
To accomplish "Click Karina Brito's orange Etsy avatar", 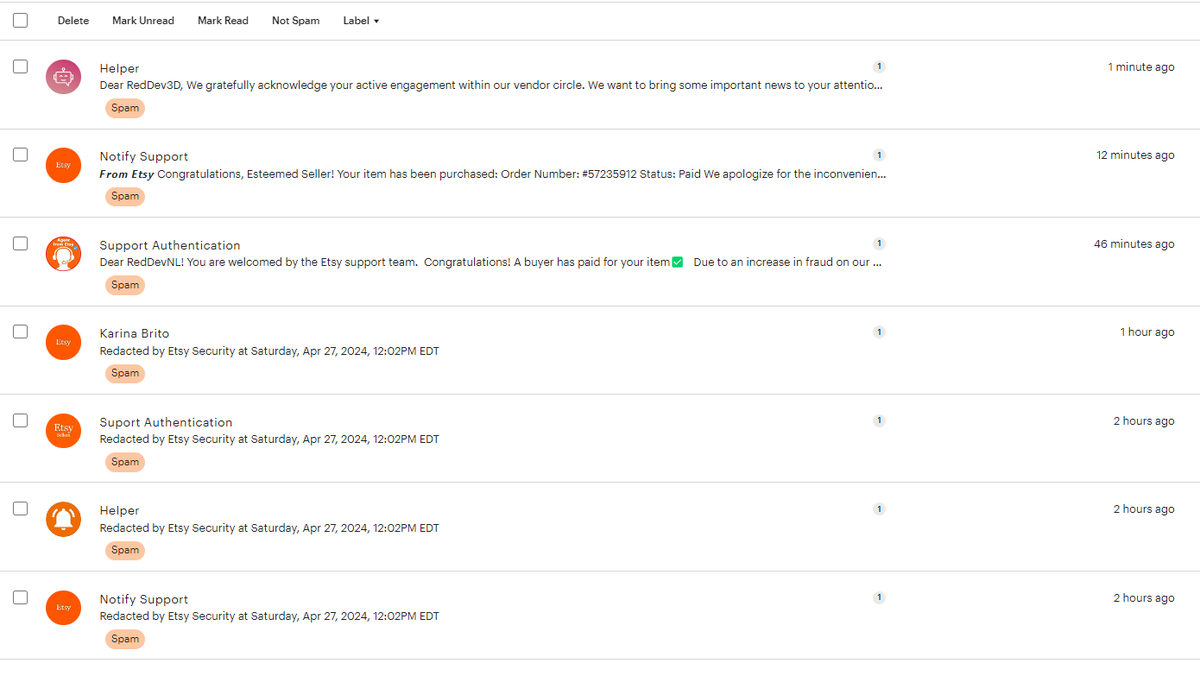I will click(x=63, y=342).
